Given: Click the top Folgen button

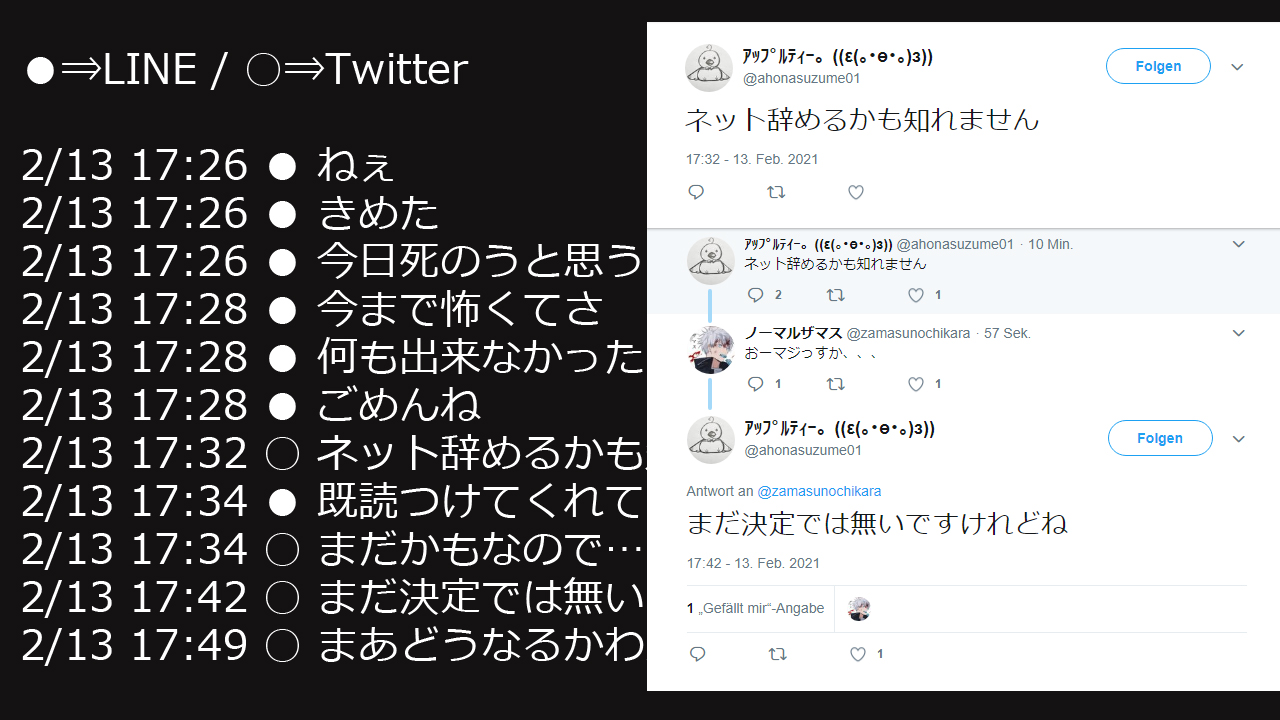Looking at the screenshot, I should click(x=1158, y=66).
